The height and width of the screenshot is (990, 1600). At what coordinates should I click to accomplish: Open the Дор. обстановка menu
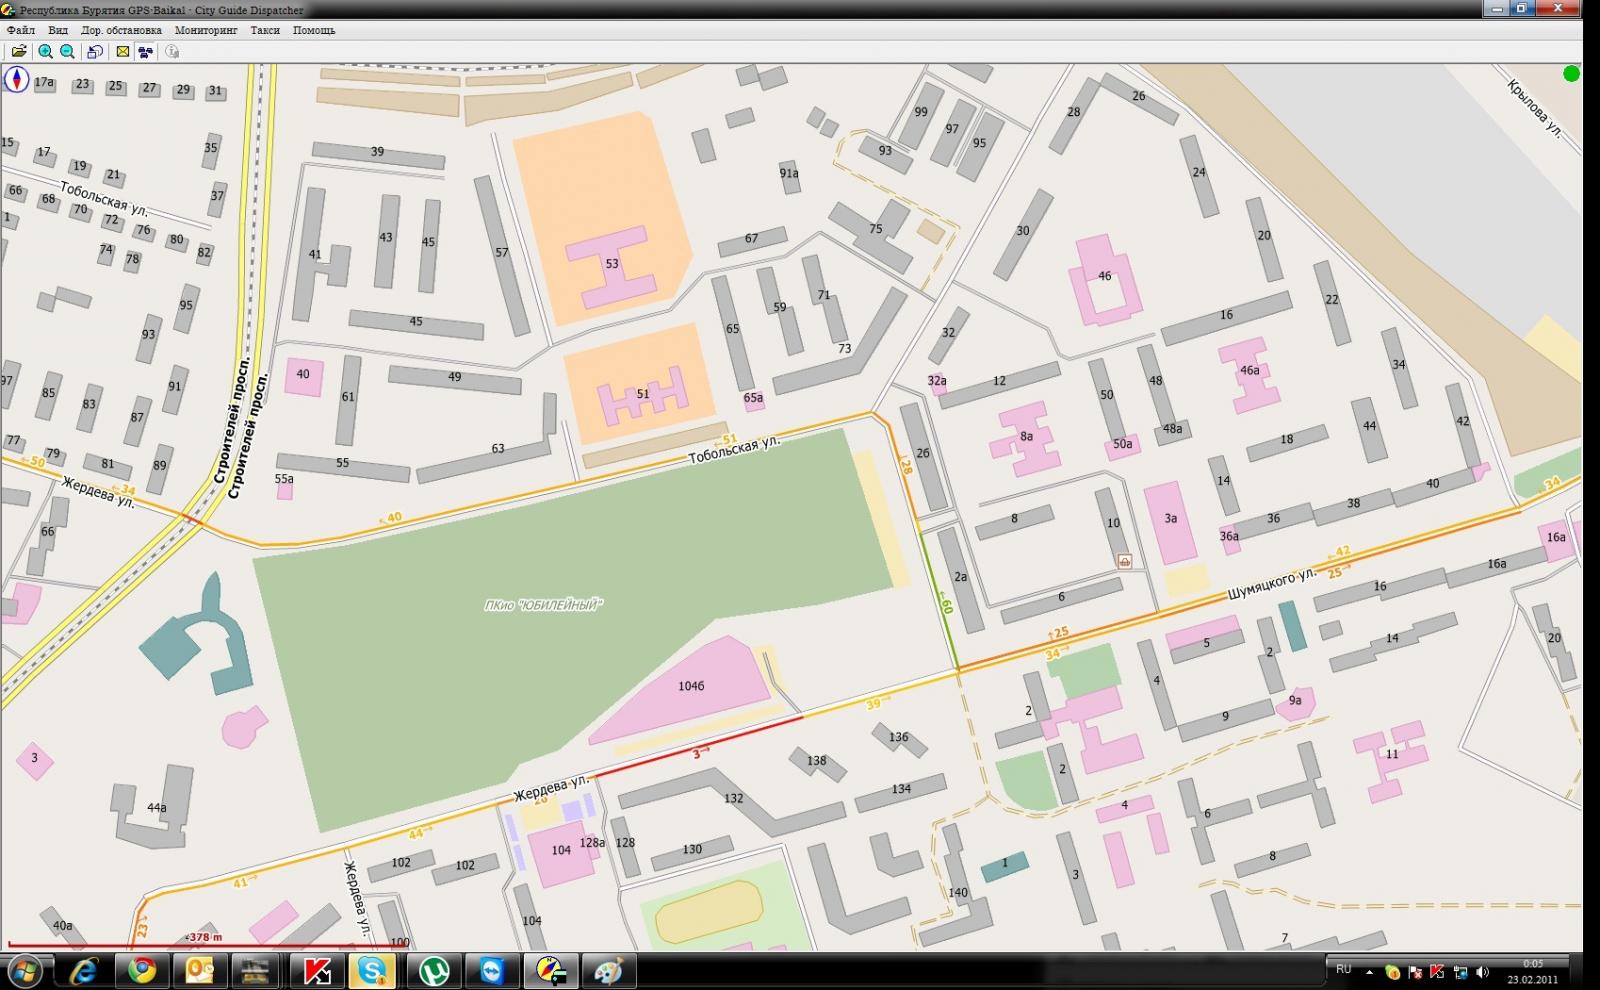click(121, 30)
